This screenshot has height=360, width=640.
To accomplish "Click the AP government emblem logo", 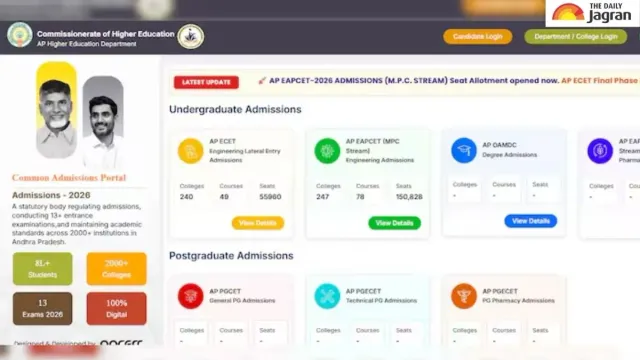I will point(20,35).
